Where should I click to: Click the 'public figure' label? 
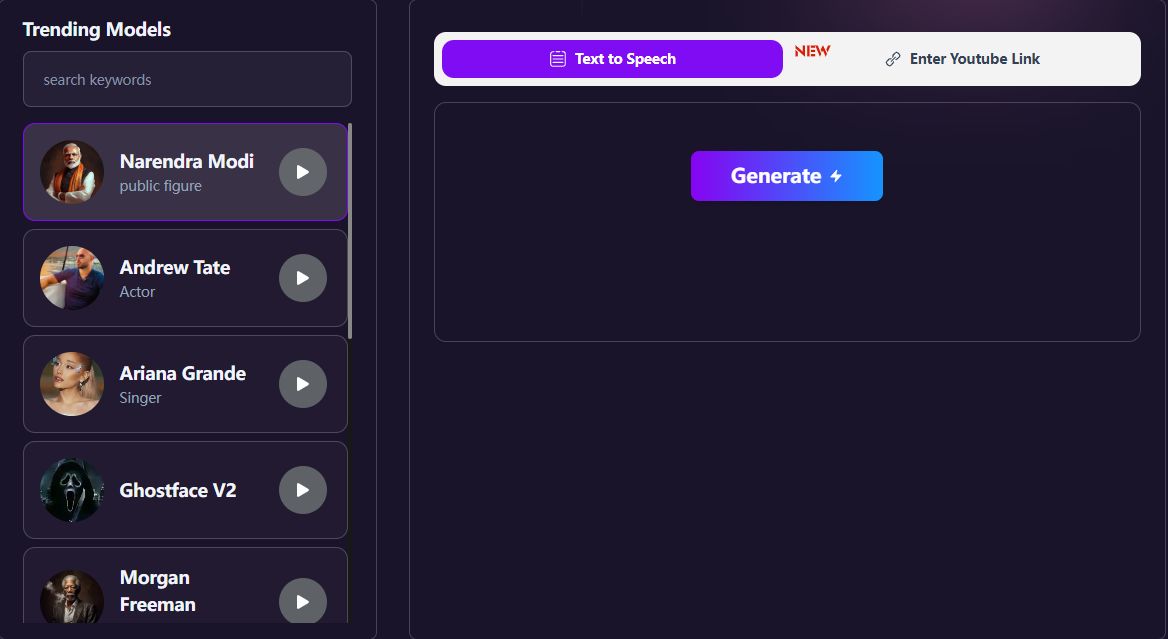[161, 186]
